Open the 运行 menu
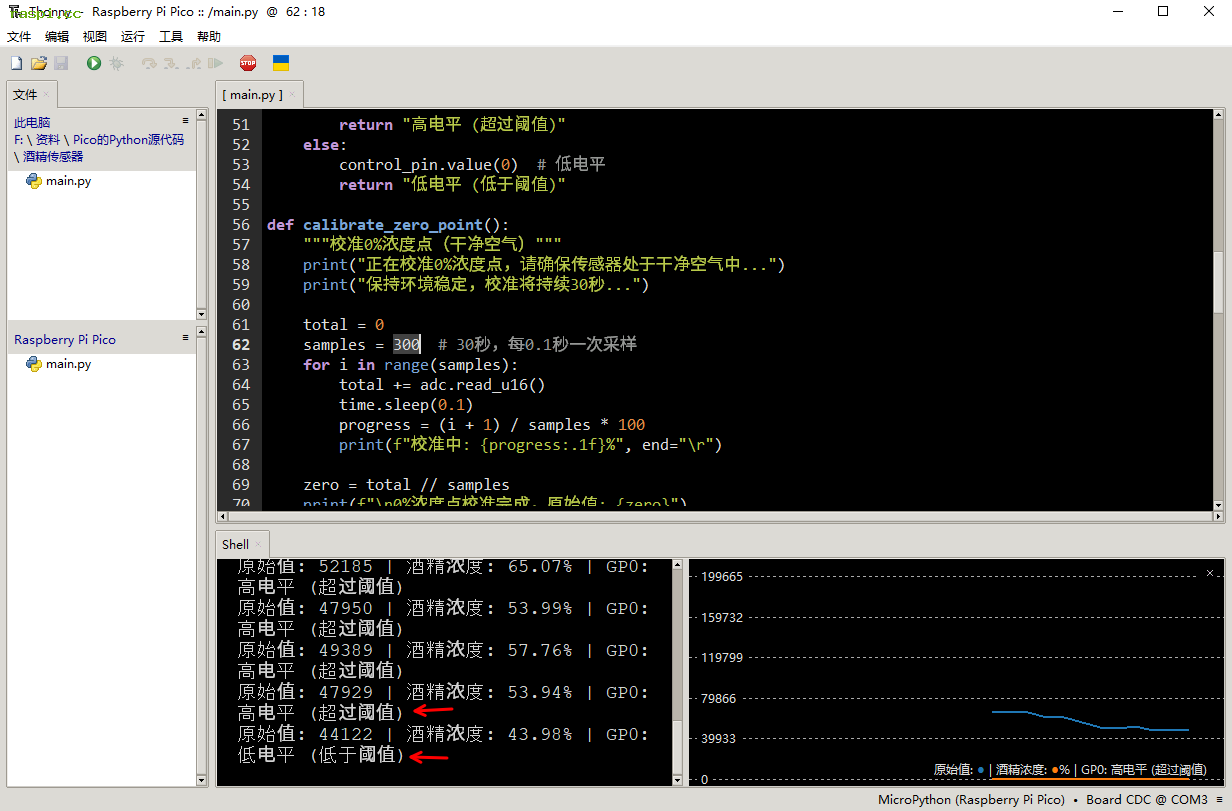Viewport: 1232px width, 811px height. point(132,36)
